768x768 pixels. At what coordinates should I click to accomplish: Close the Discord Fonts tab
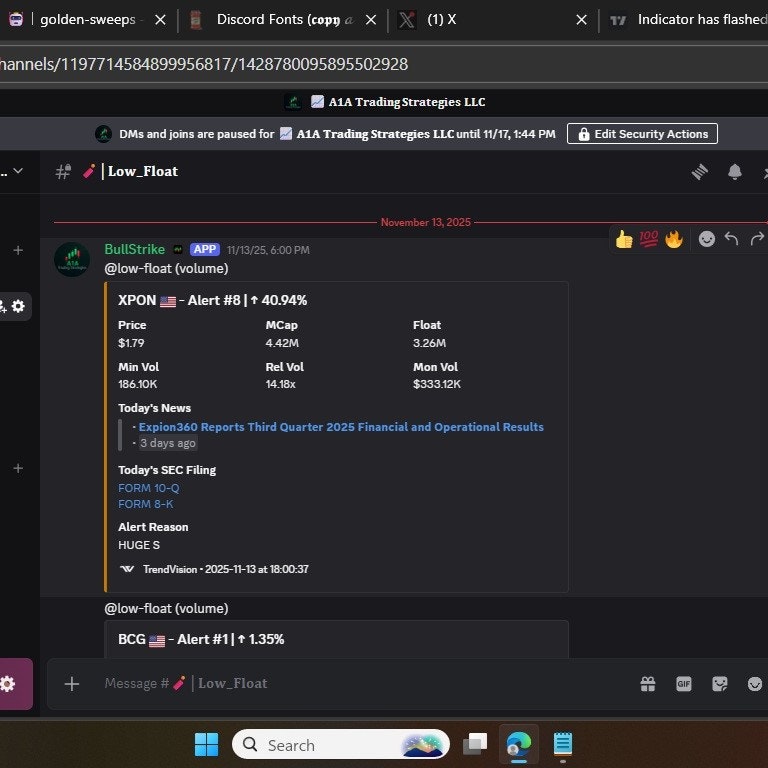(x=371, y=20)
